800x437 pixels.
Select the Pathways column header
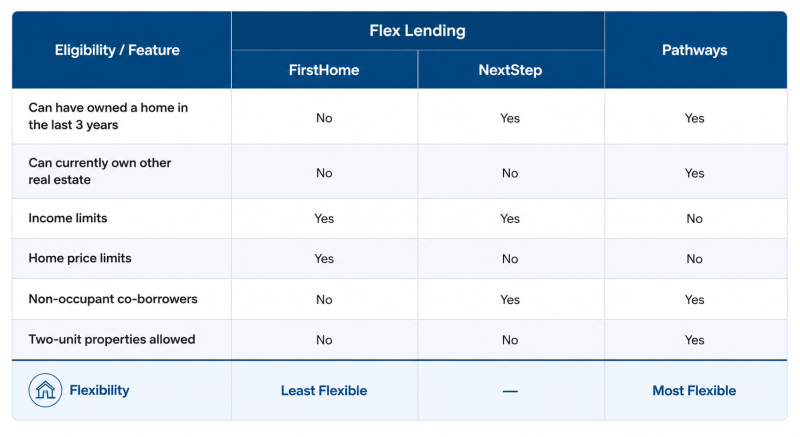click(694, 50)
